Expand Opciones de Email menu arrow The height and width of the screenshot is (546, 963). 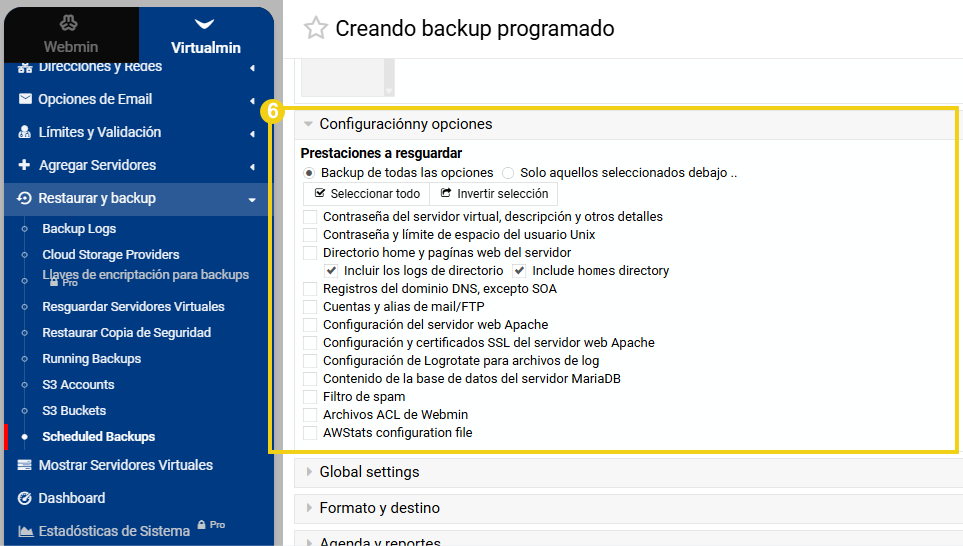click(252, 100)
